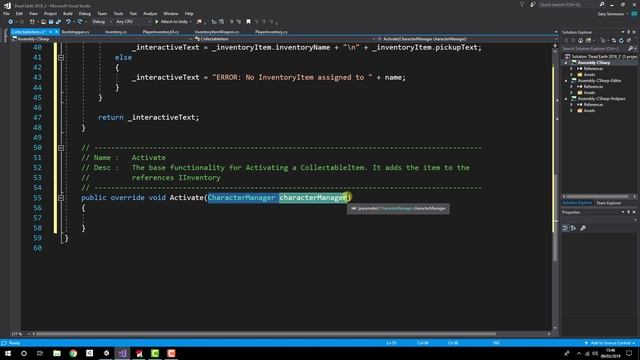
Task: Click the feedback icon beside Quick Launch
Action: tap(533, 4)
